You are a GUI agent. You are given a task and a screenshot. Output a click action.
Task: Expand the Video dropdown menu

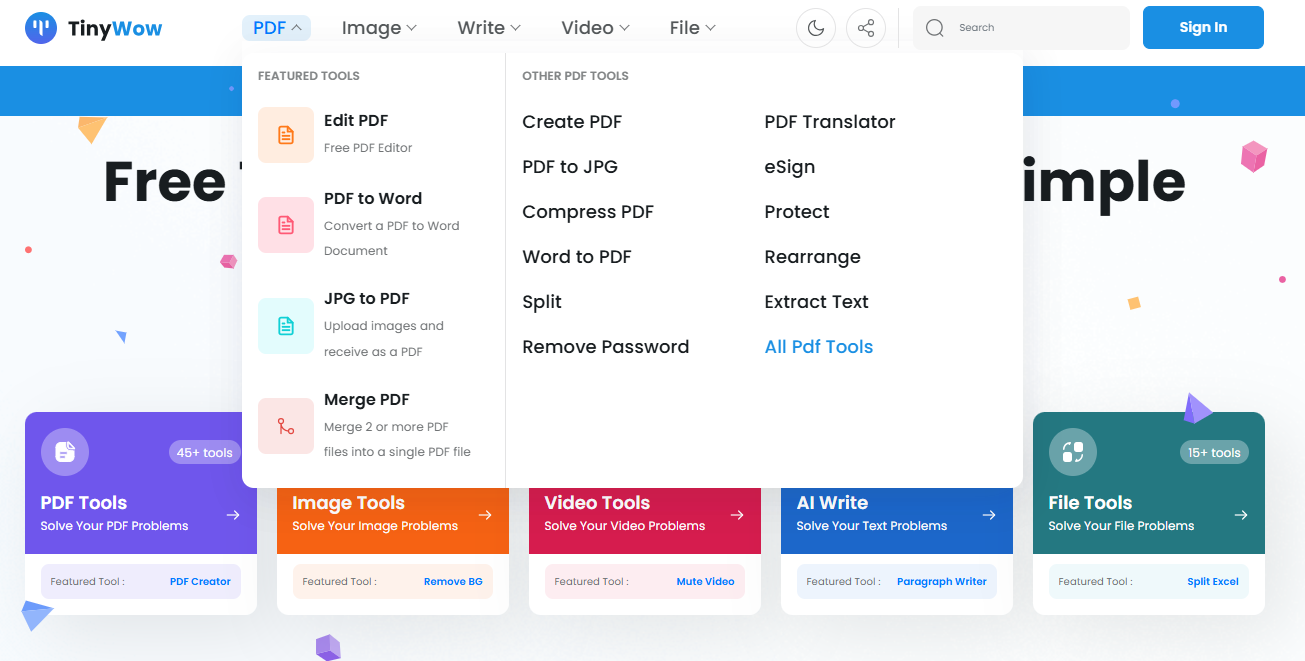click(x=596, y=28)
